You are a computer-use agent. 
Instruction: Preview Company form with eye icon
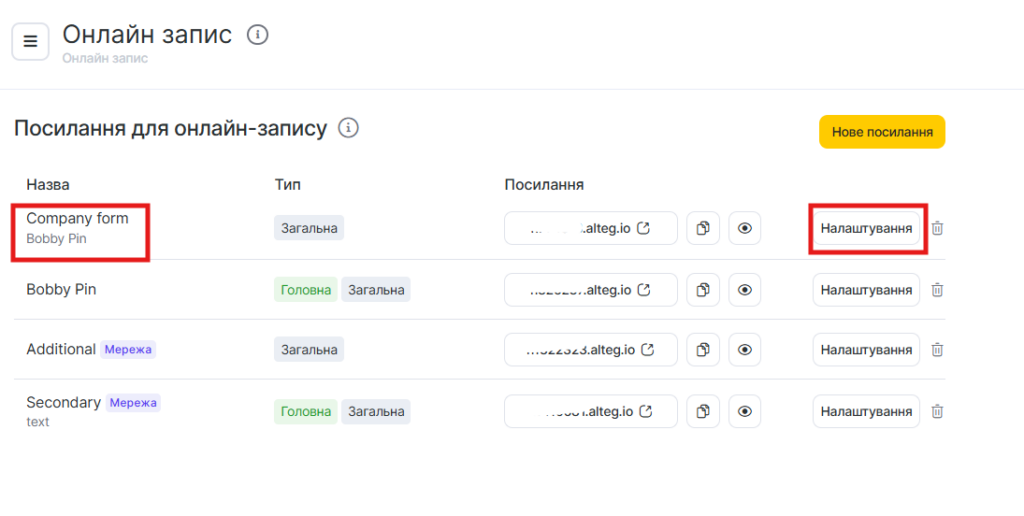point(744,228)
